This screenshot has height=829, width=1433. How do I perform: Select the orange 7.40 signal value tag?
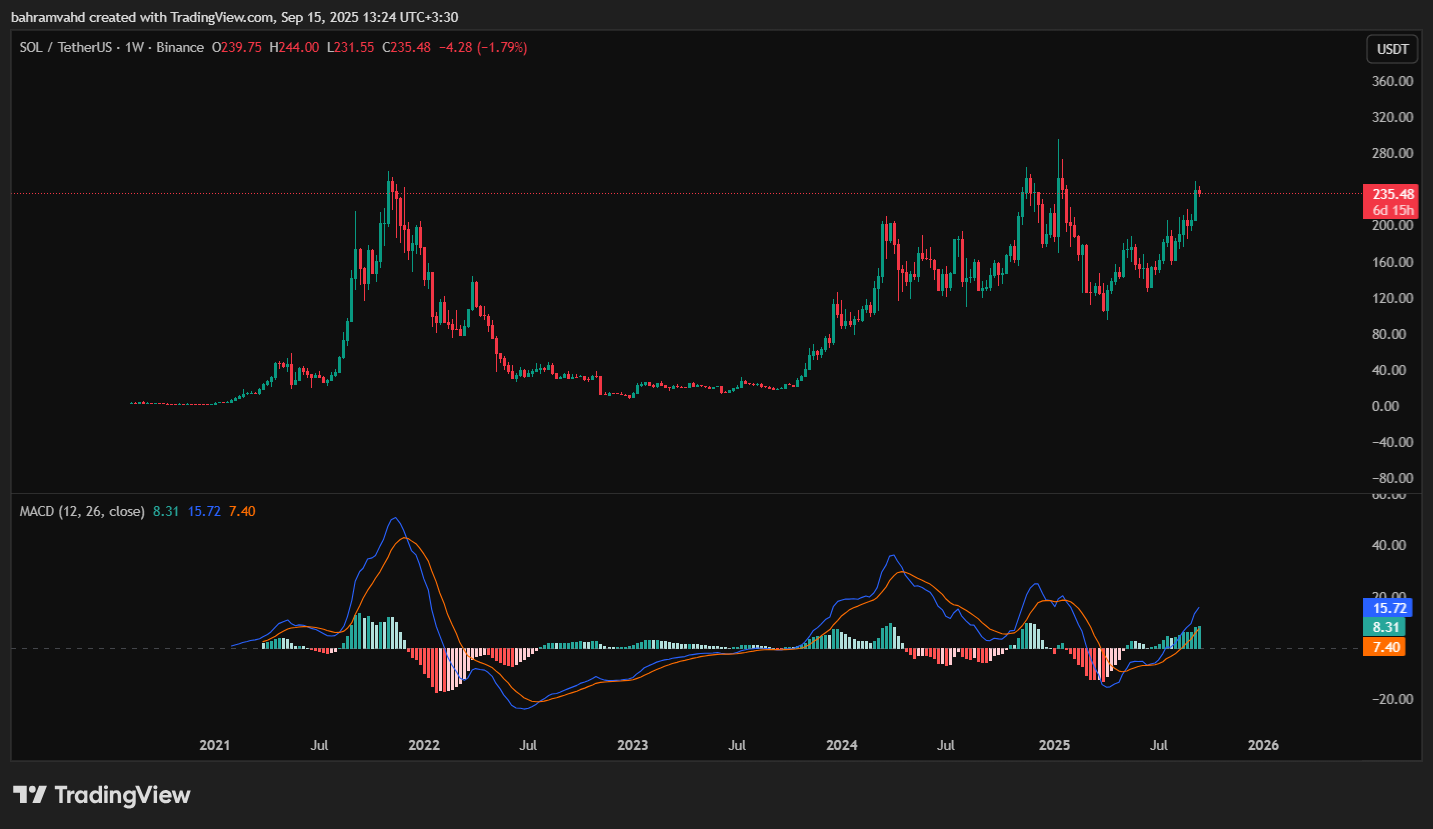coord(1389,647)
